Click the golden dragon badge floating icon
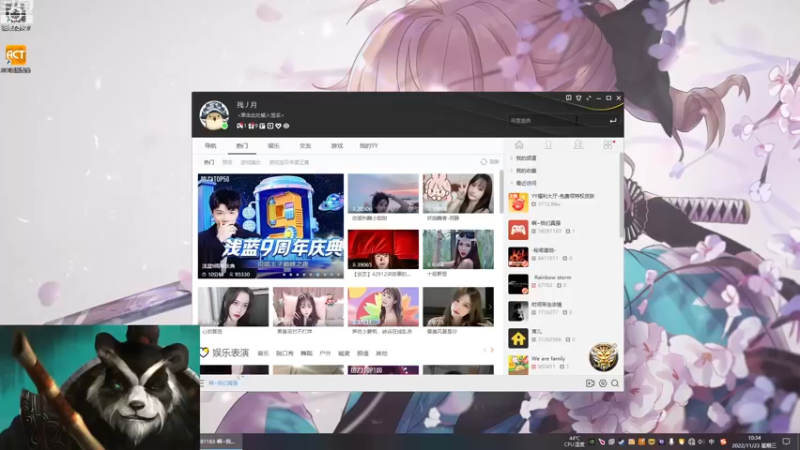 (604, 357)
